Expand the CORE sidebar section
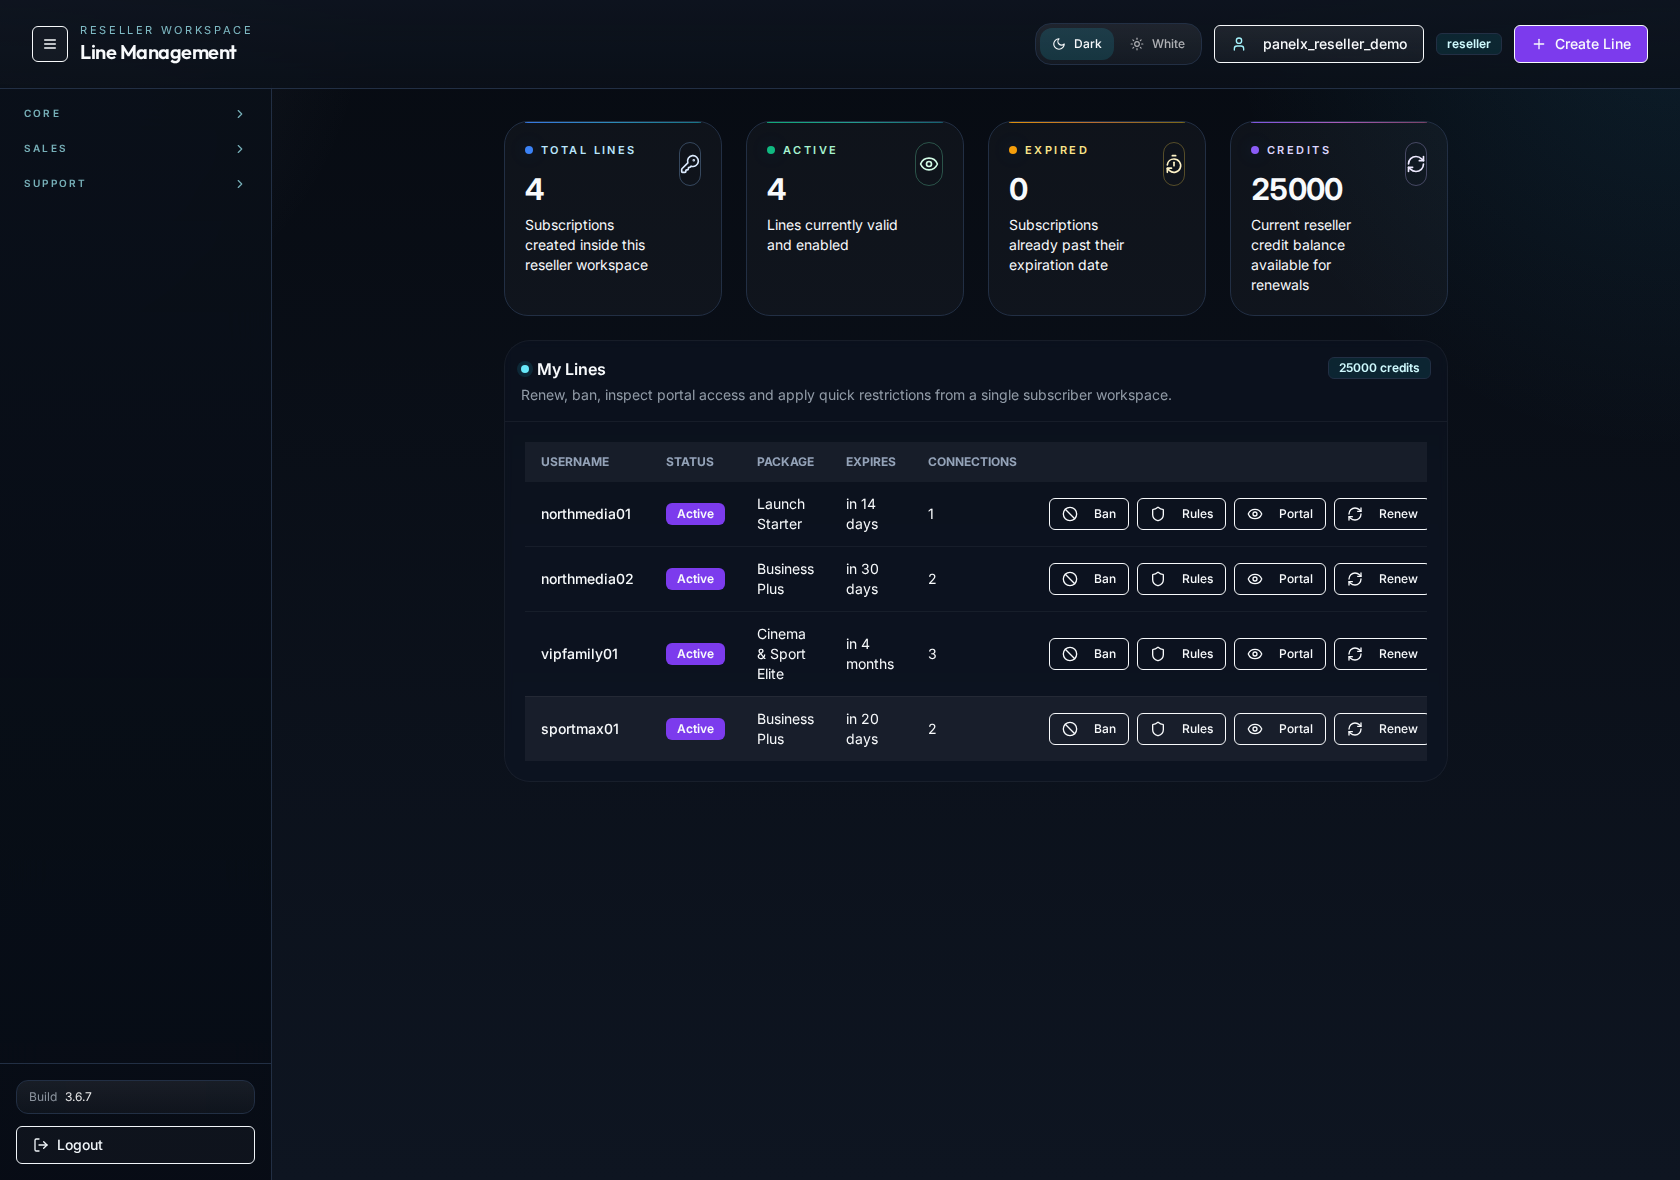 [135, 114]
